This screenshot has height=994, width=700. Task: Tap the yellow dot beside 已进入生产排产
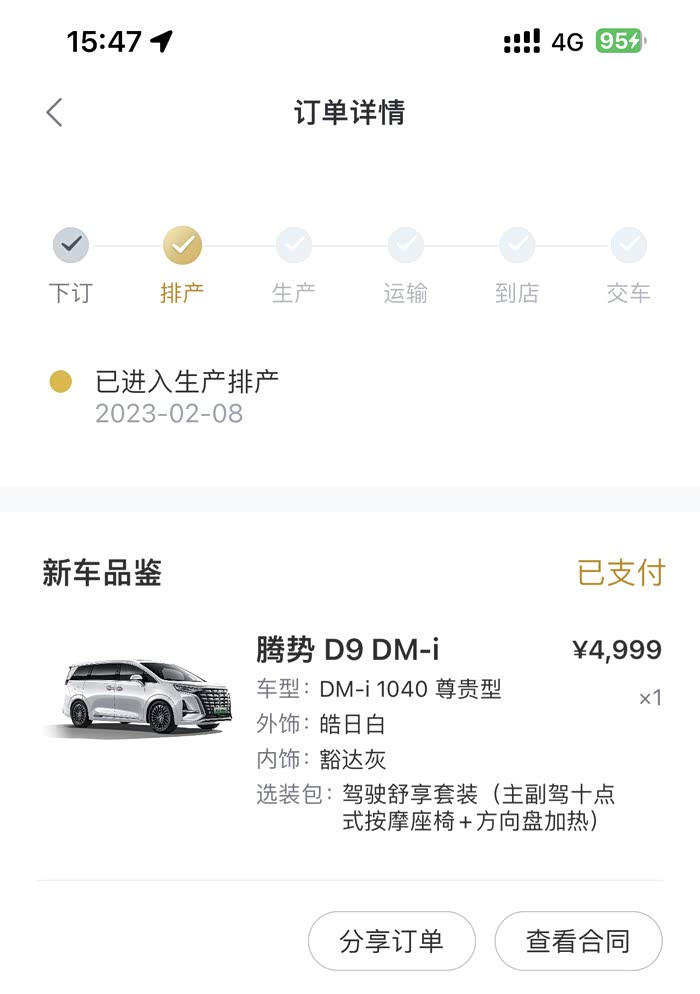[61, 381]
